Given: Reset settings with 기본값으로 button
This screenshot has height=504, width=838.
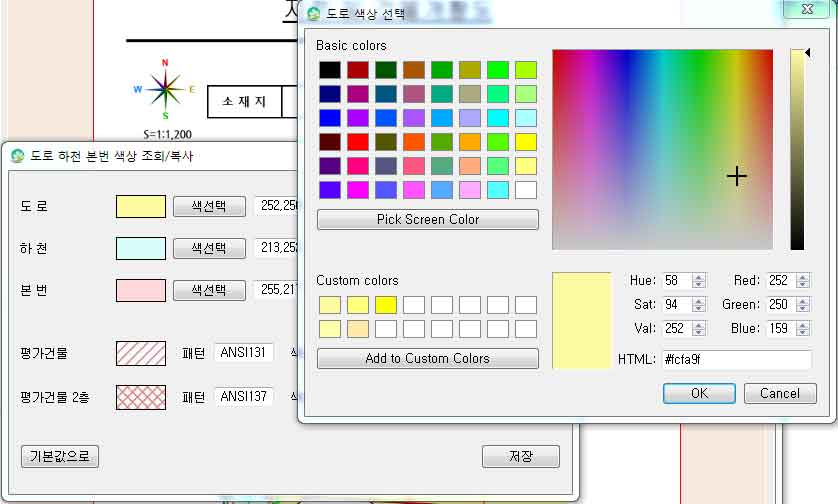Looking at the screenshot, I should click(60, 456).
